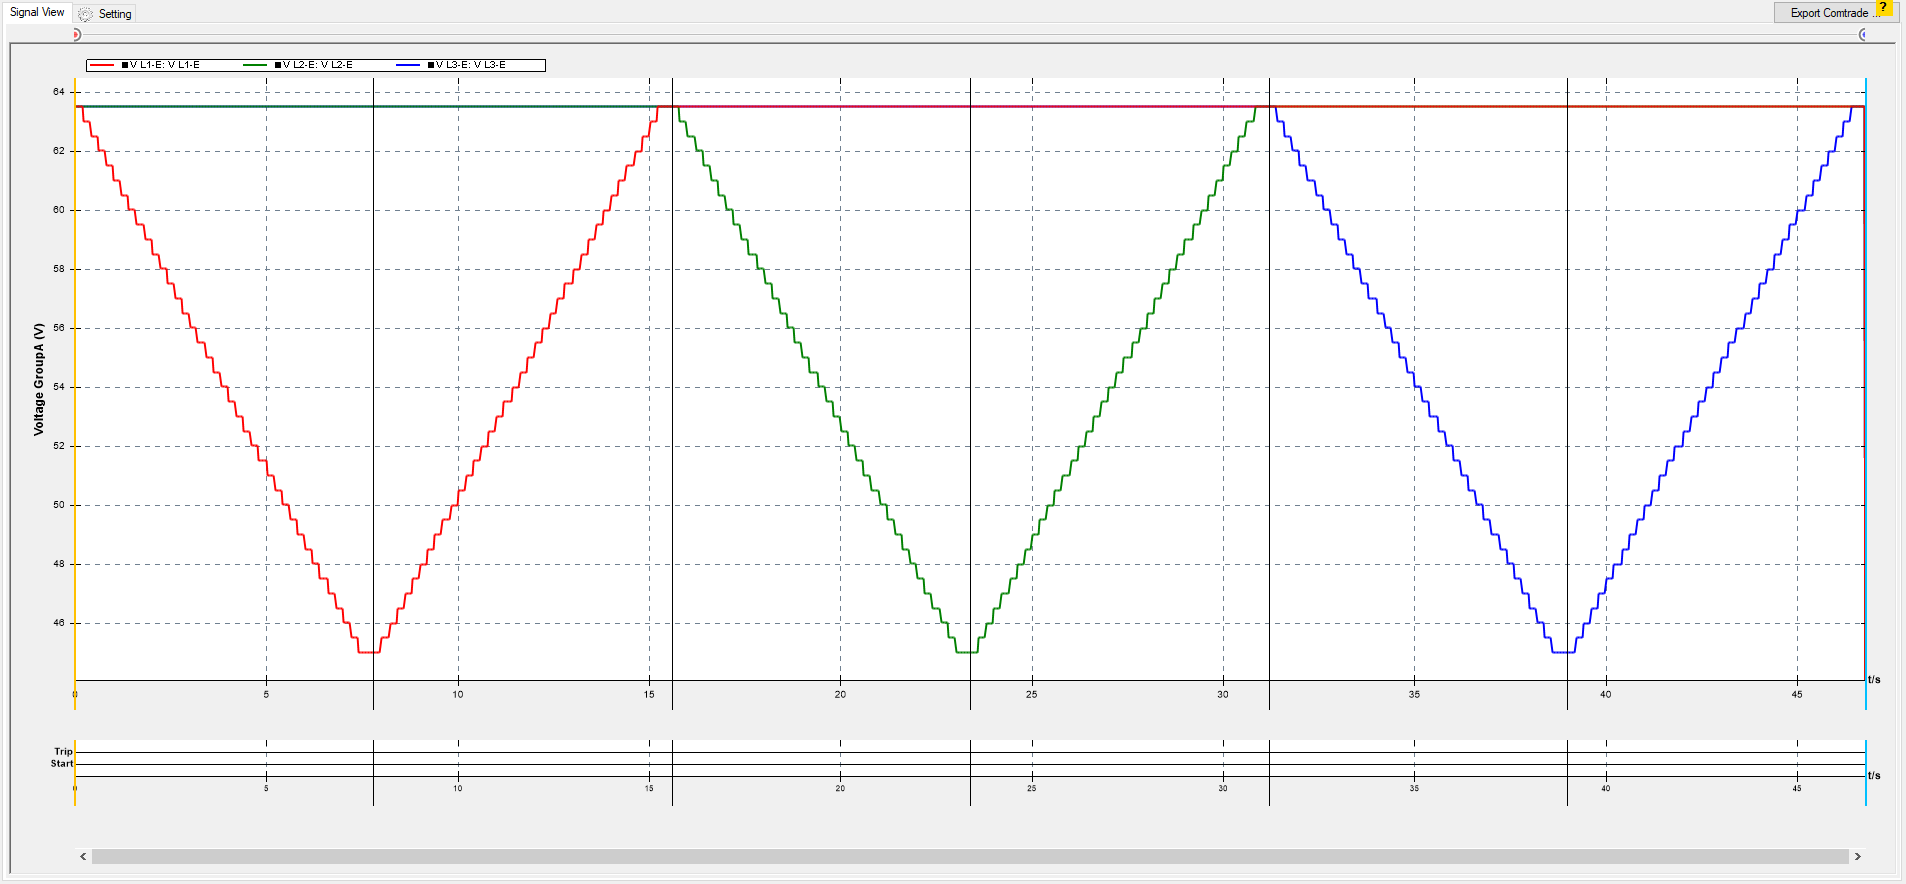Switch to the Signal View tab
1906x884 pixels.
coord(37,12)
